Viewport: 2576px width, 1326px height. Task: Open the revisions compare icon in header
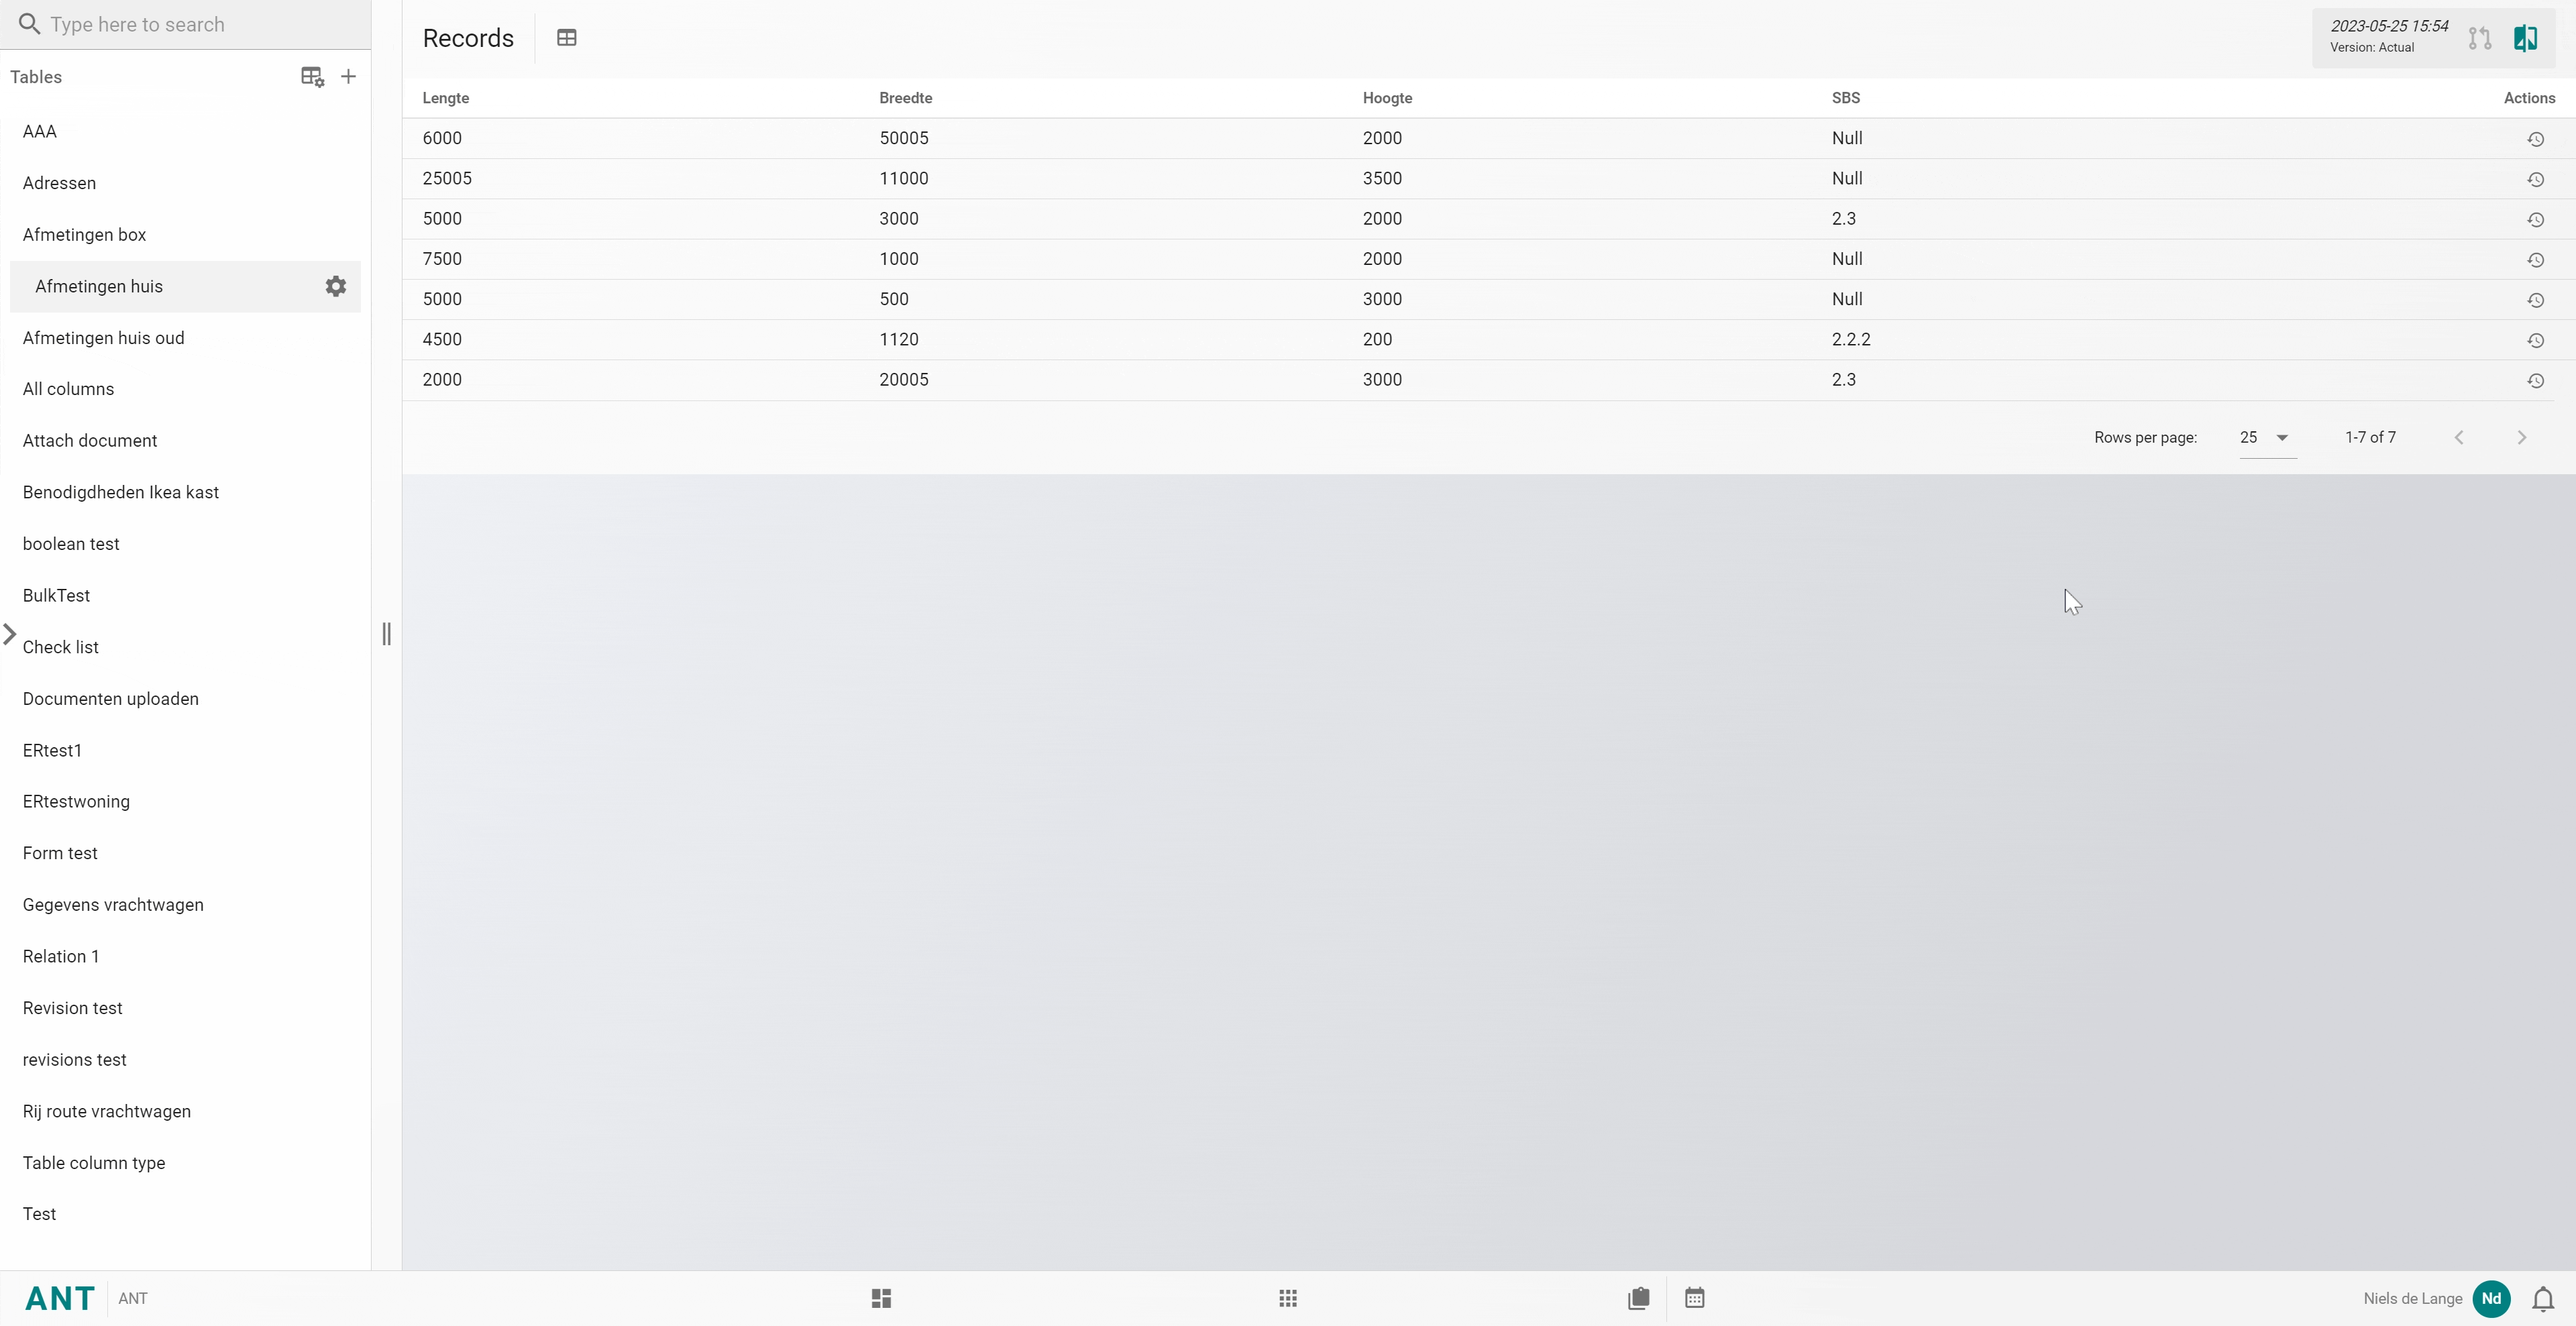click(x=2479, y=38)
